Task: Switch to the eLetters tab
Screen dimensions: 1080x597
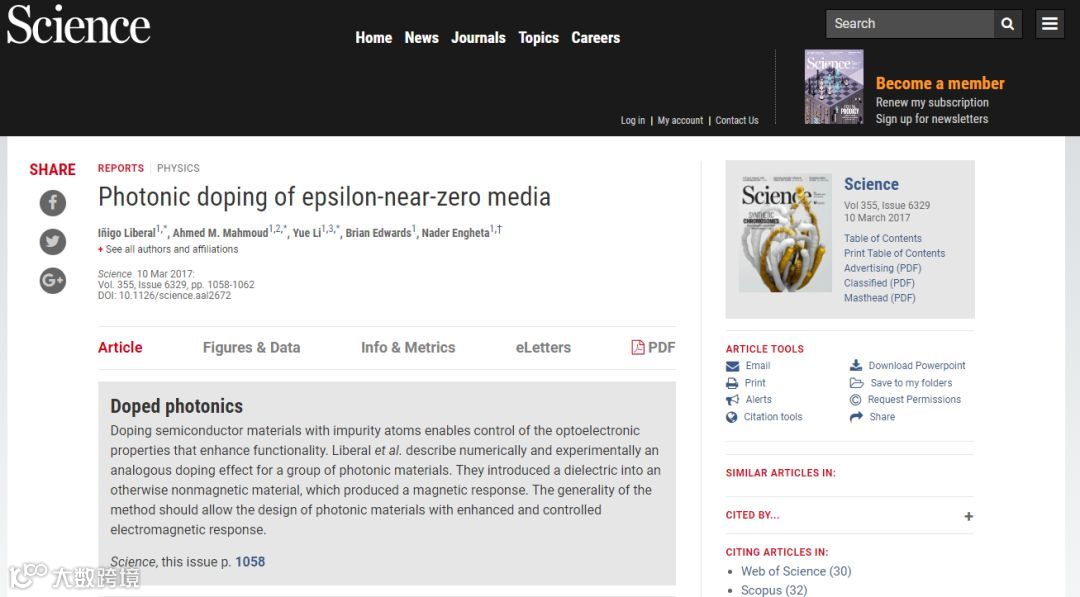Action: (x=543, y=347)
